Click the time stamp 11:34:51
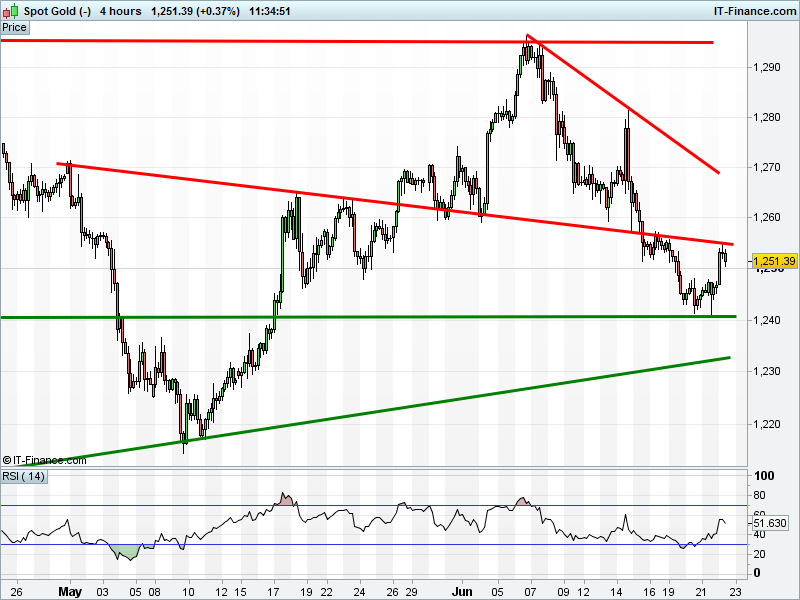The height and width of the screenshot is (600, 800). click(x=269, y=11)
